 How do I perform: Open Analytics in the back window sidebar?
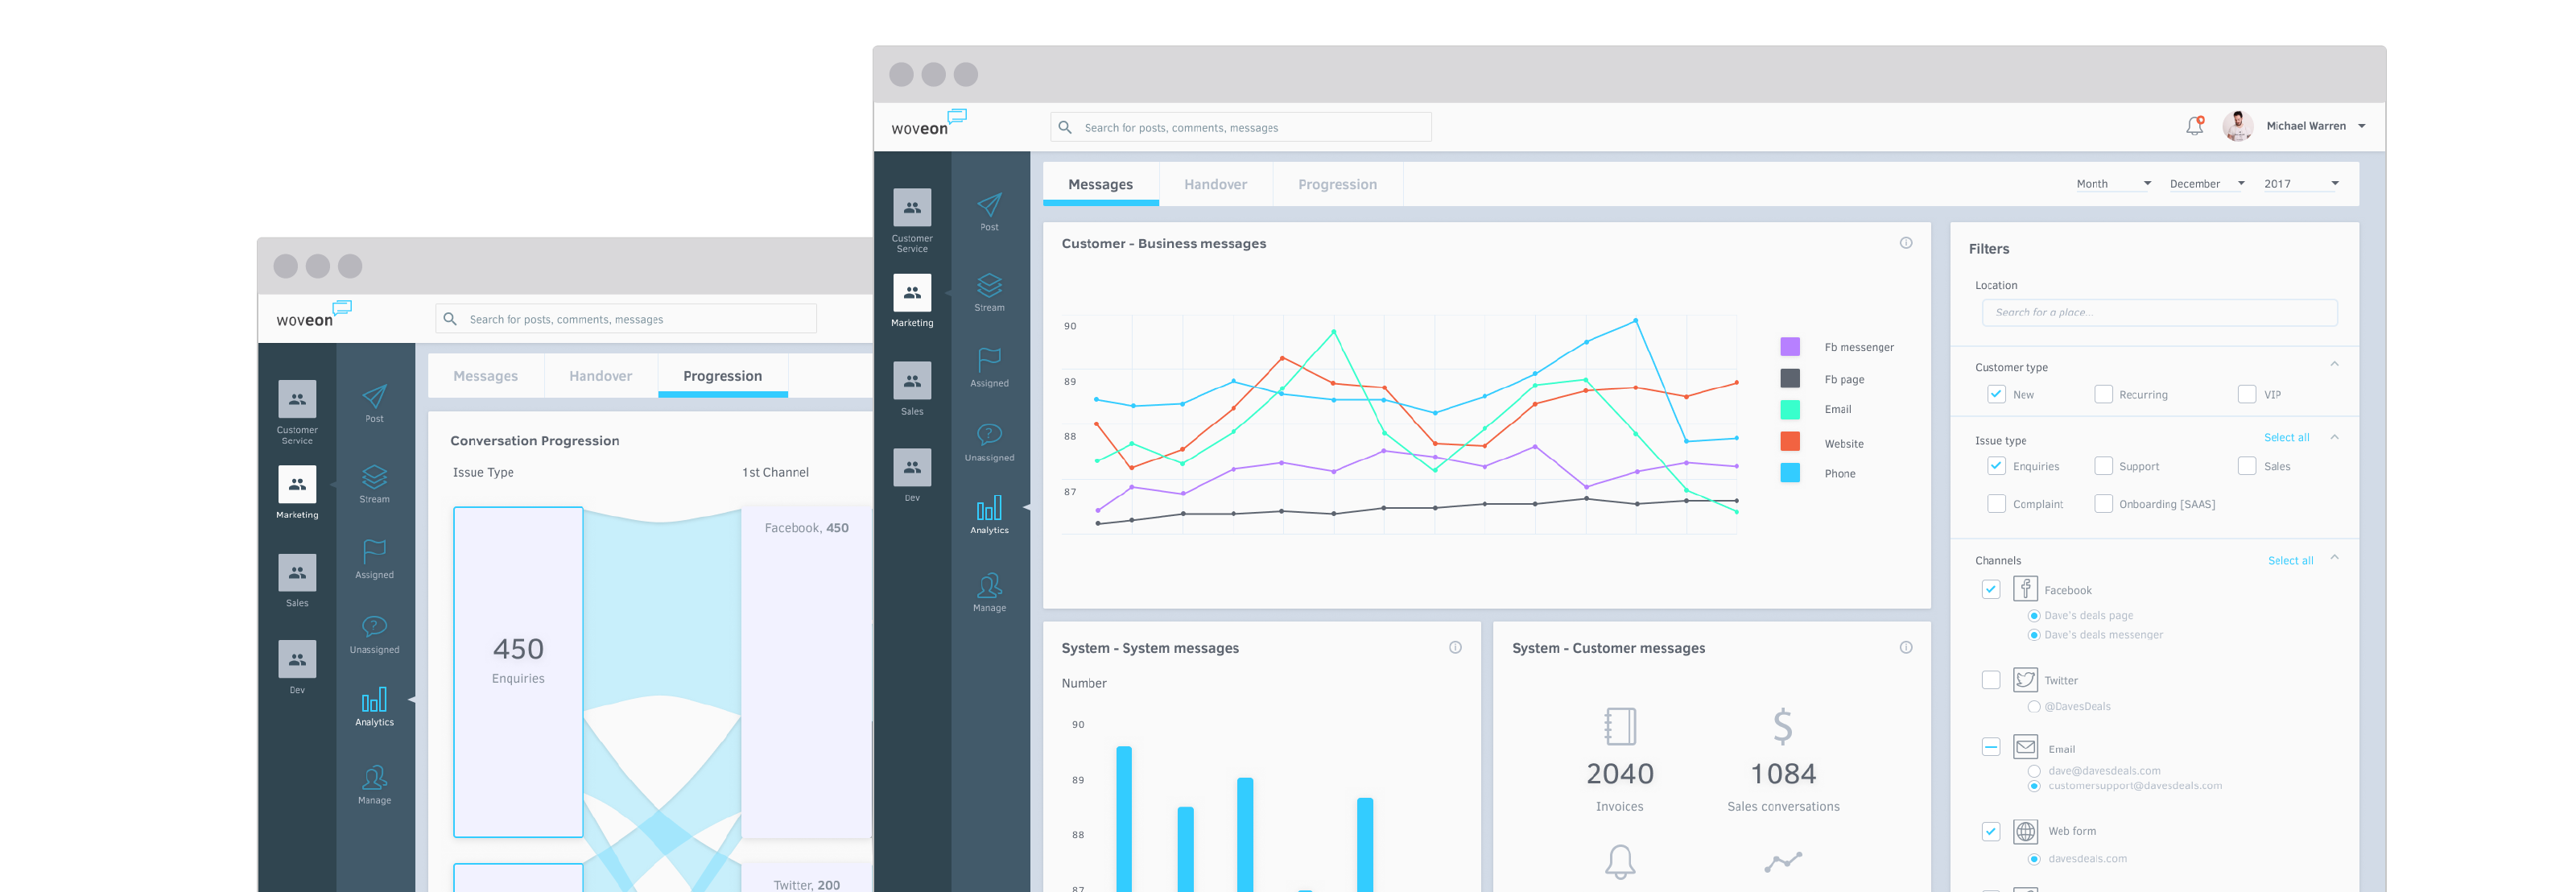click(x=374, y=707)
